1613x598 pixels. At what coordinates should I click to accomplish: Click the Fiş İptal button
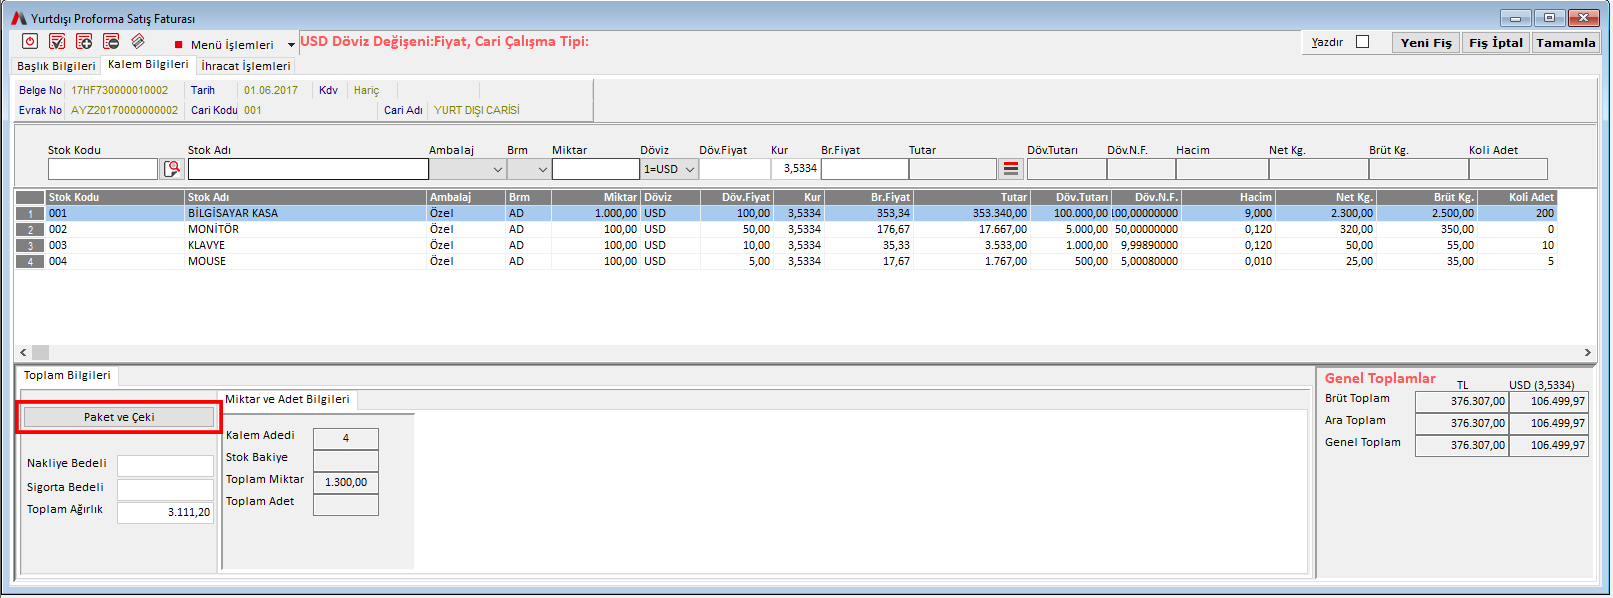[x=1496, y=43]
